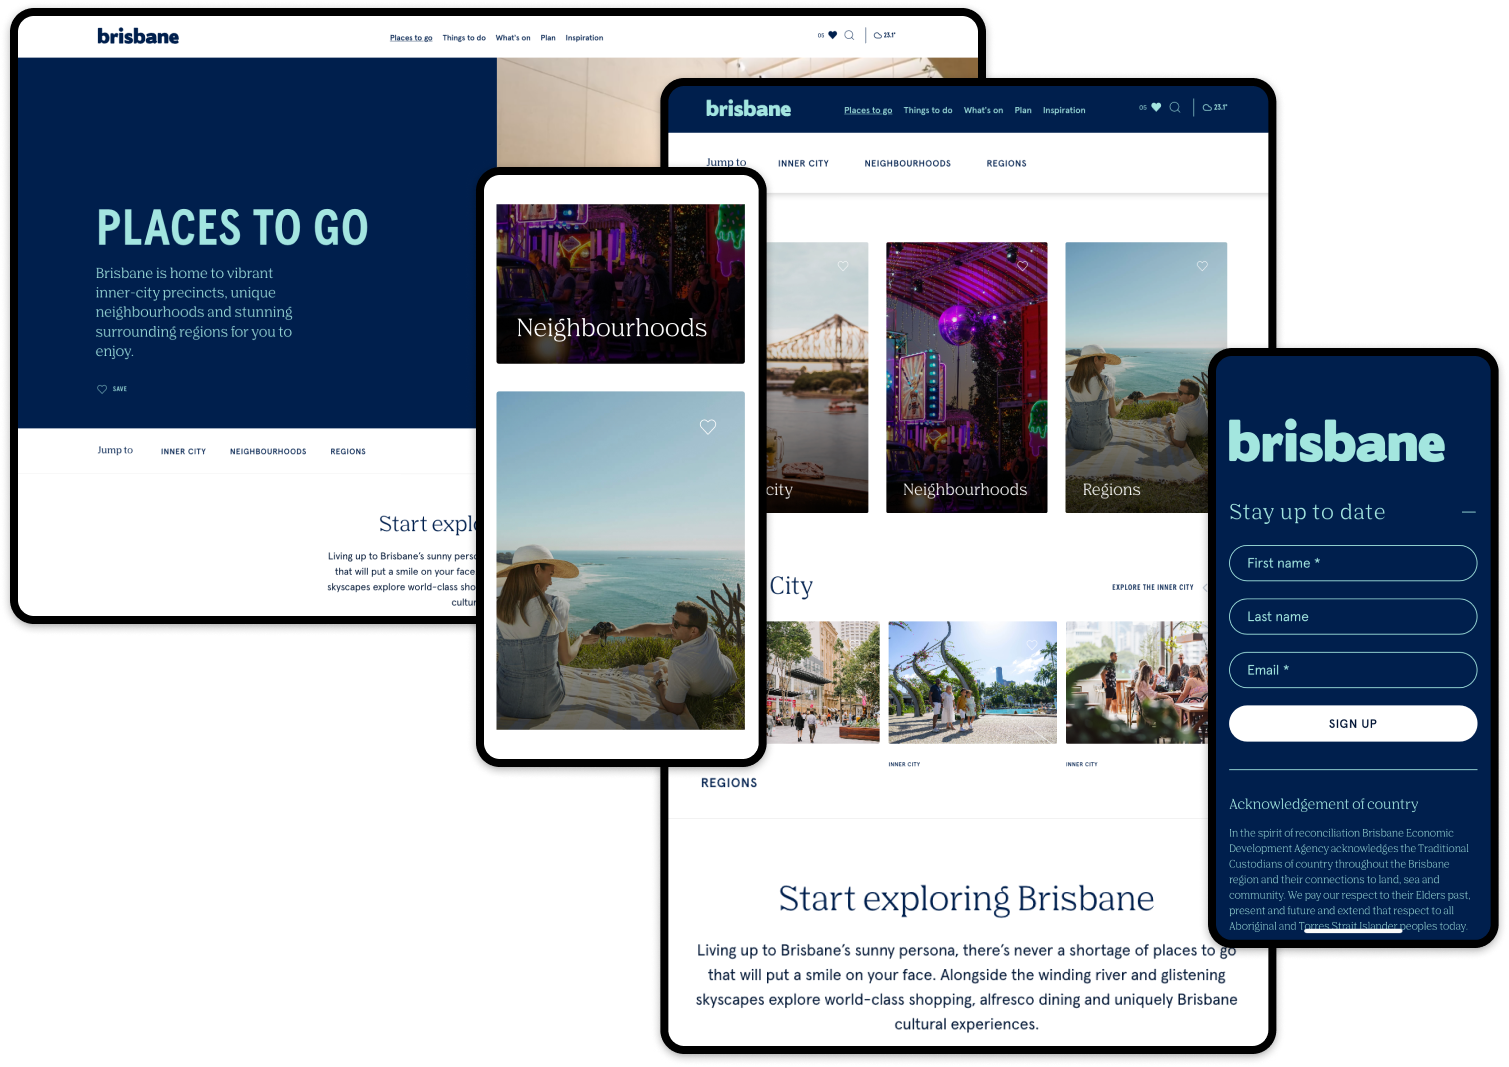
Task: Open Inspiration in tablet mockup nav
Action: [x=1064, y=110]
